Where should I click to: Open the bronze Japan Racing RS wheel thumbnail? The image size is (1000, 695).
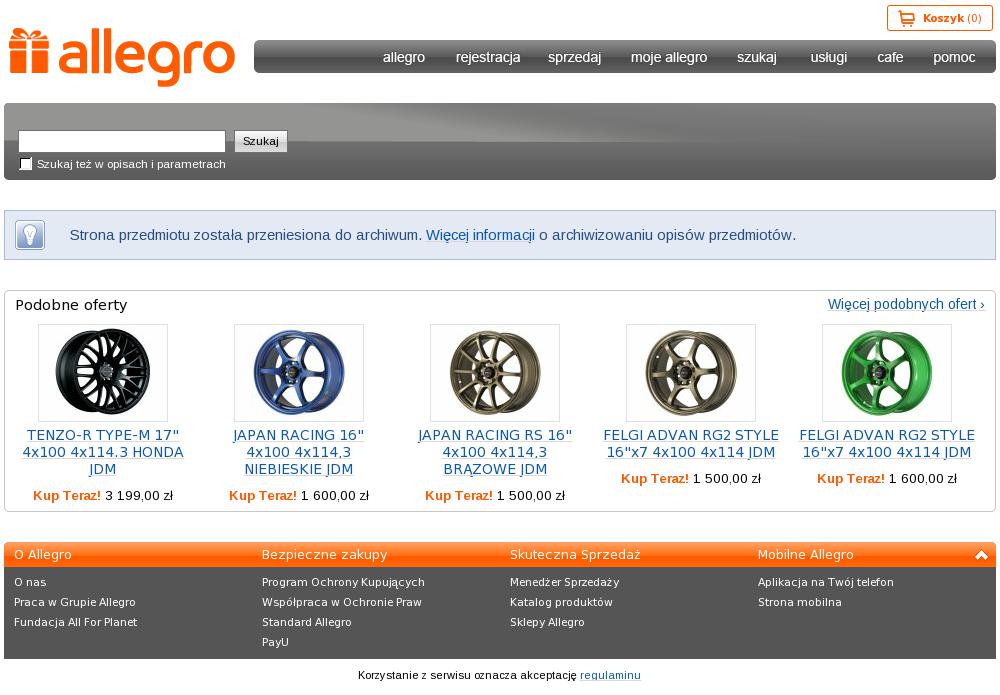(x=495, y=372)
